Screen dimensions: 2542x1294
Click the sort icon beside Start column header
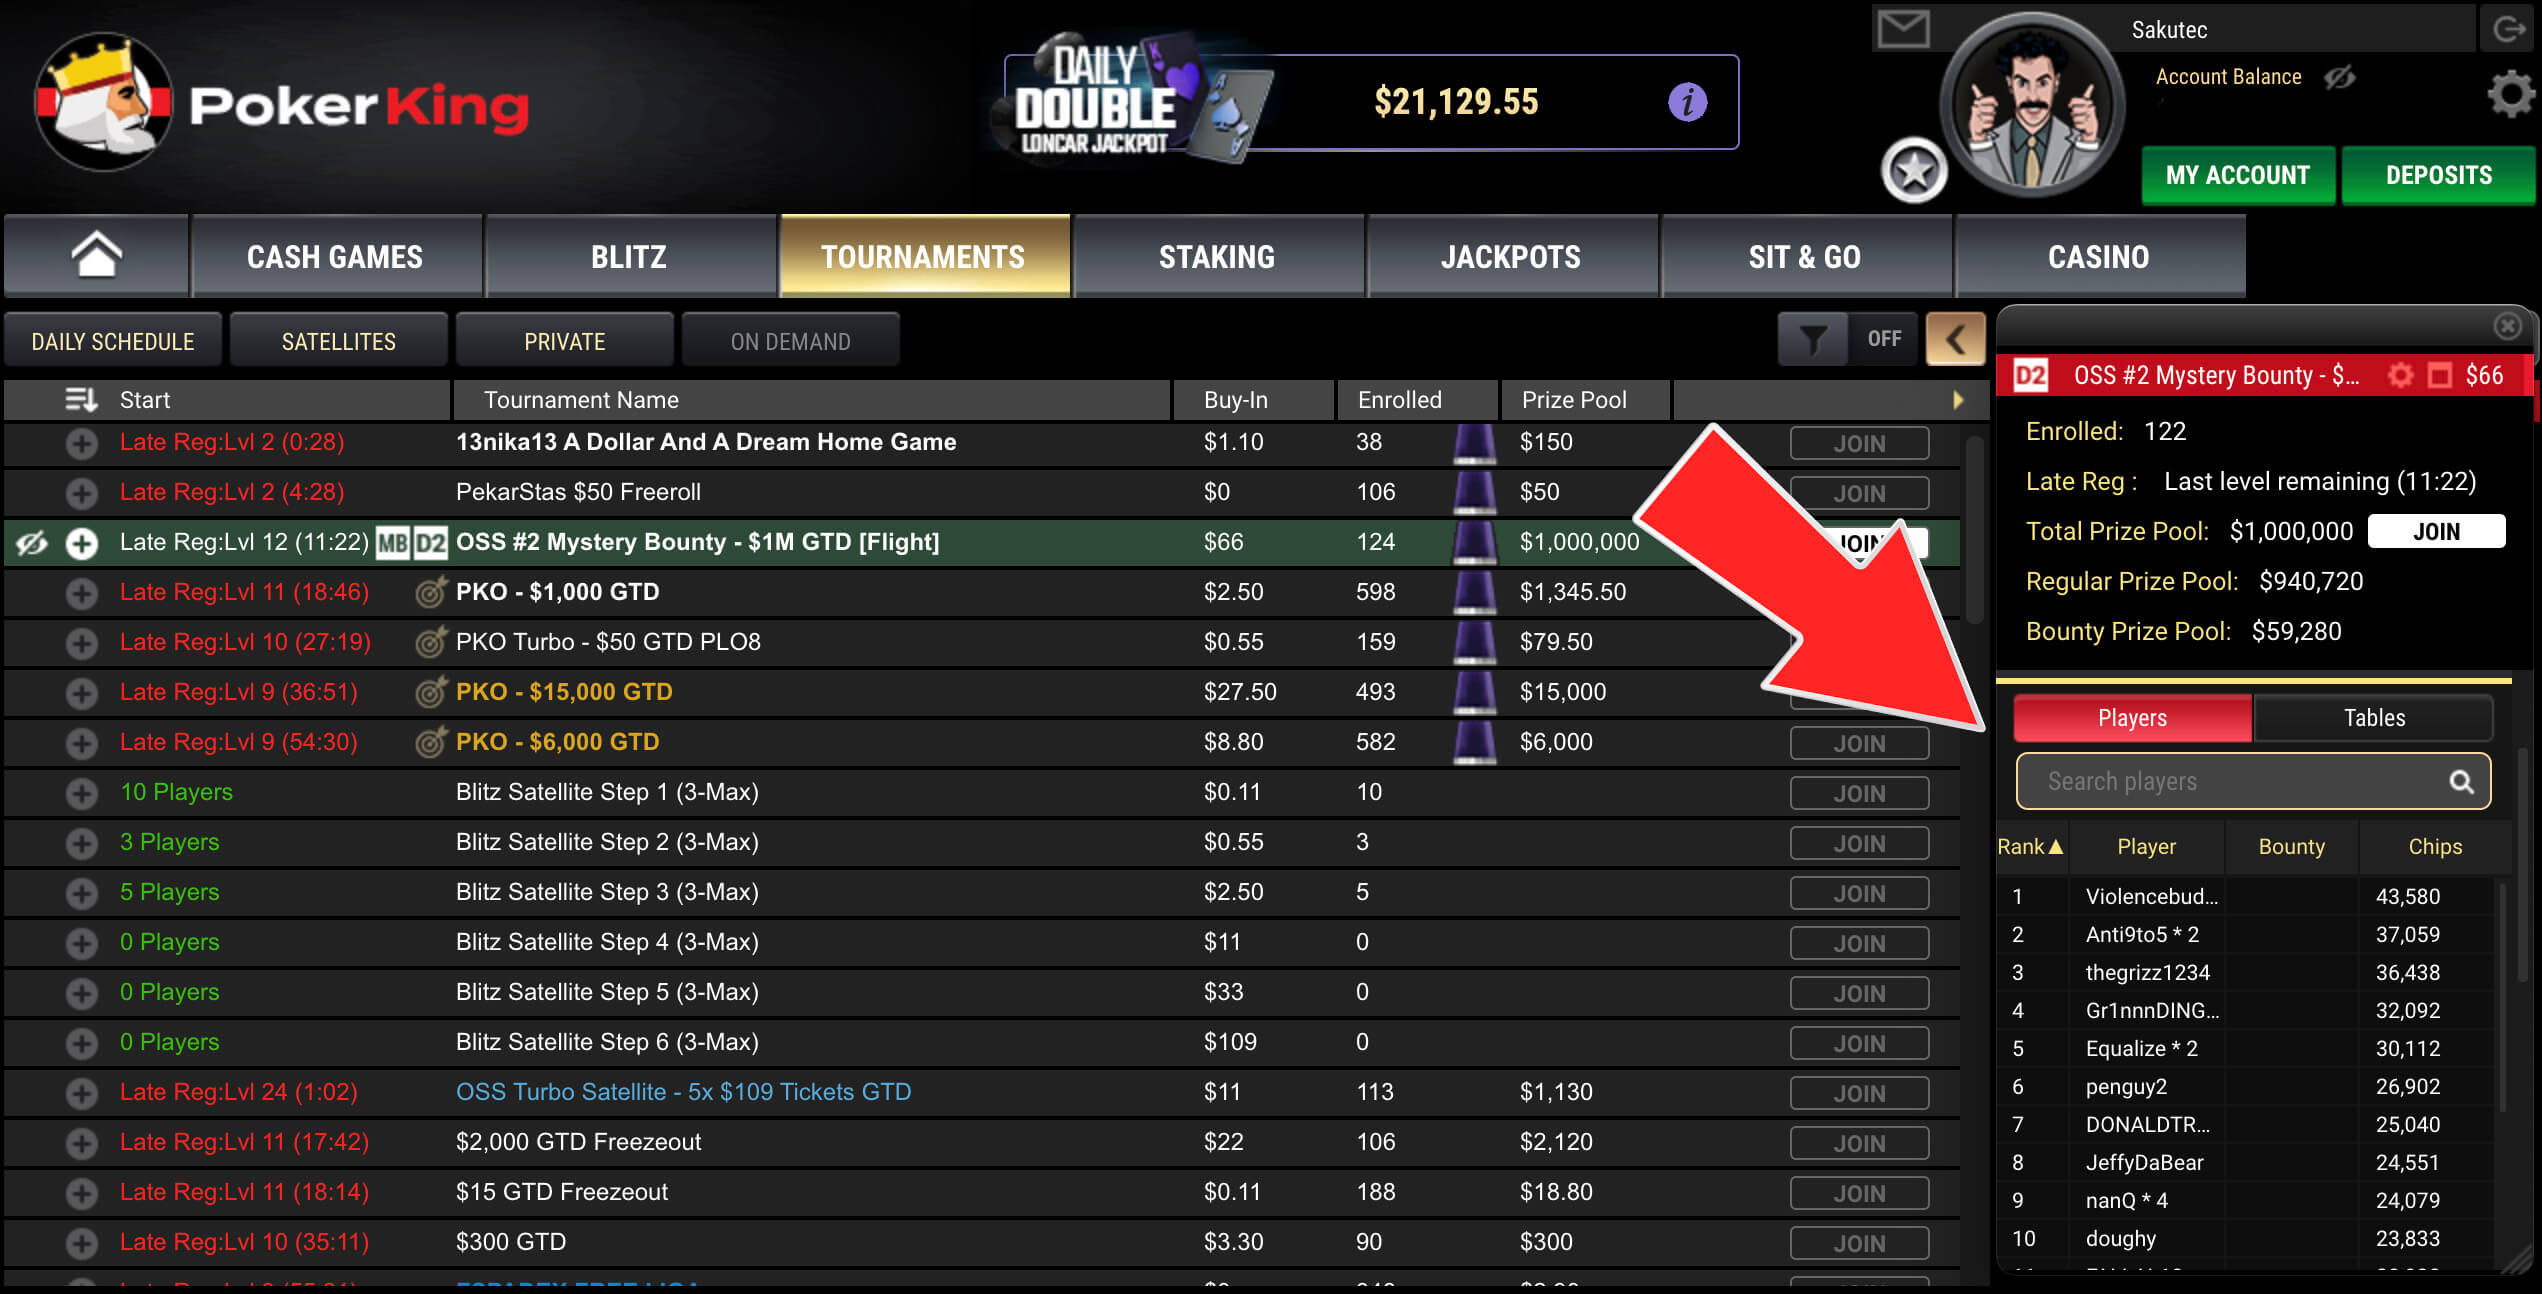point(81,400)
